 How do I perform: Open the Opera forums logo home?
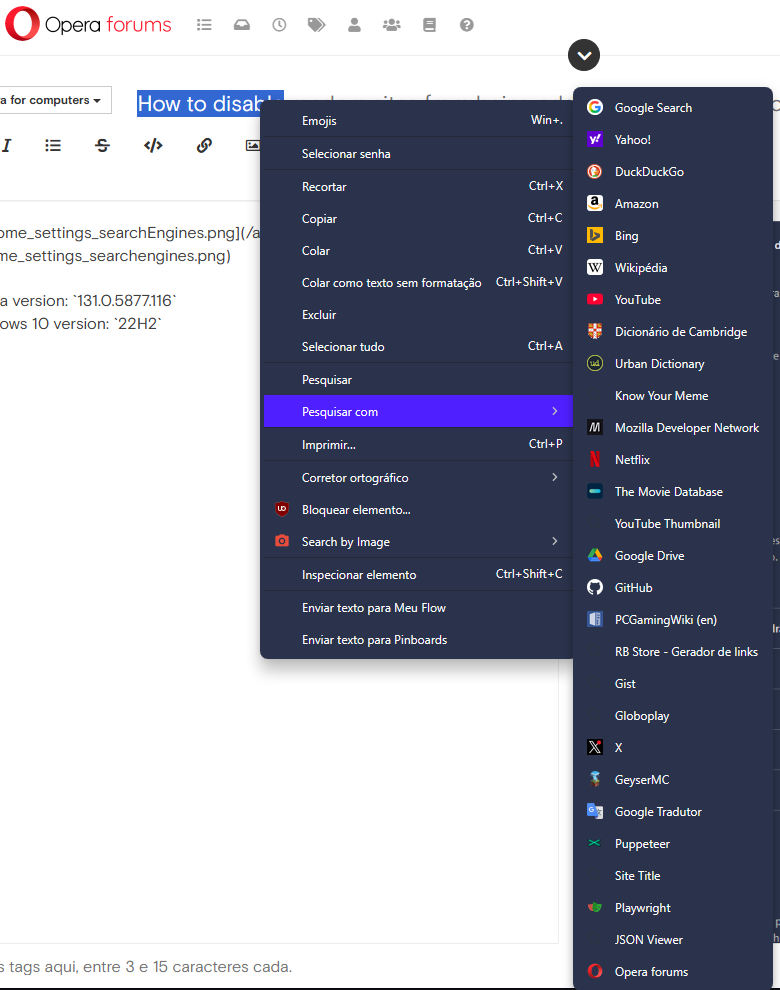click(88, 24)
